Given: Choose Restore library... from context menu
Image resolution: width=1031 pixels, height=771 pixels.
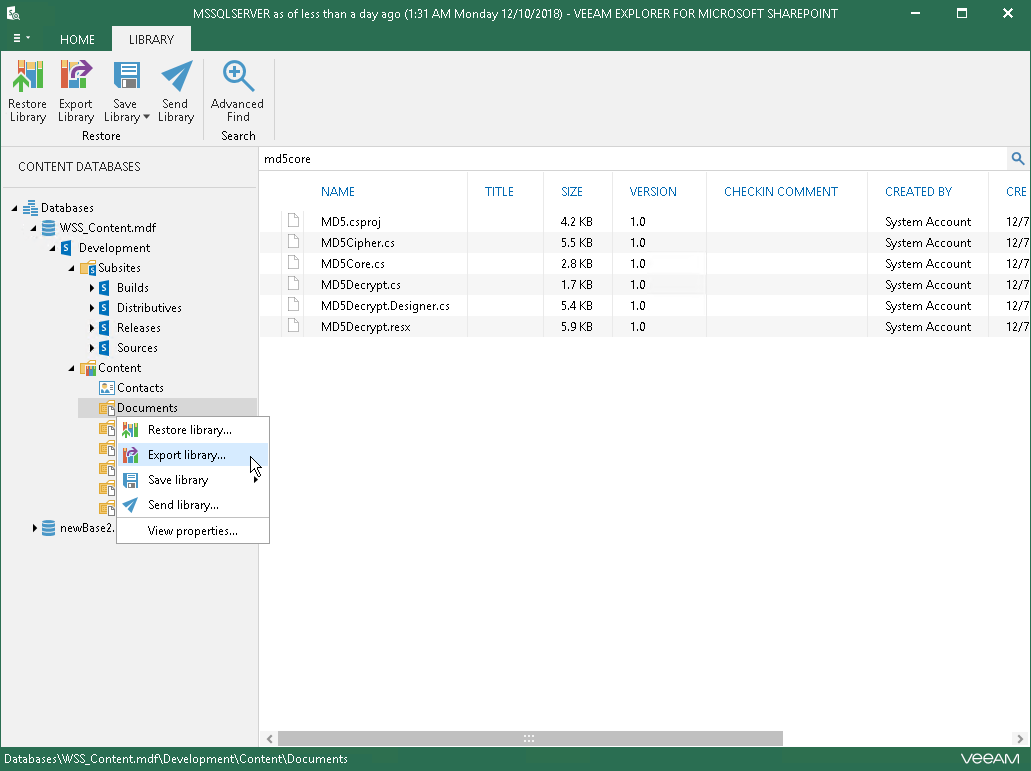Looking at the screenshot, I should click(x=193, y=430).
